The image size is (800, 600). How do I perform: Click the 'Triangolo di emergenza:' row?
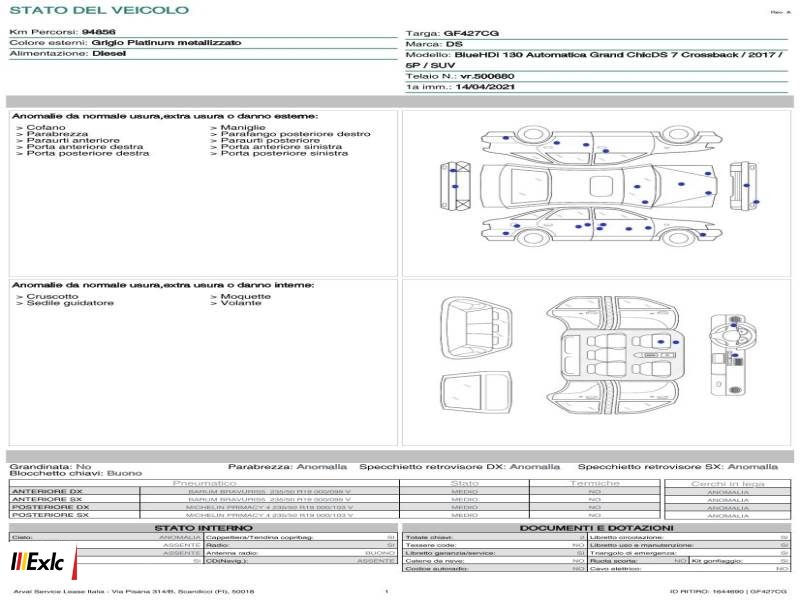(689, 553)
